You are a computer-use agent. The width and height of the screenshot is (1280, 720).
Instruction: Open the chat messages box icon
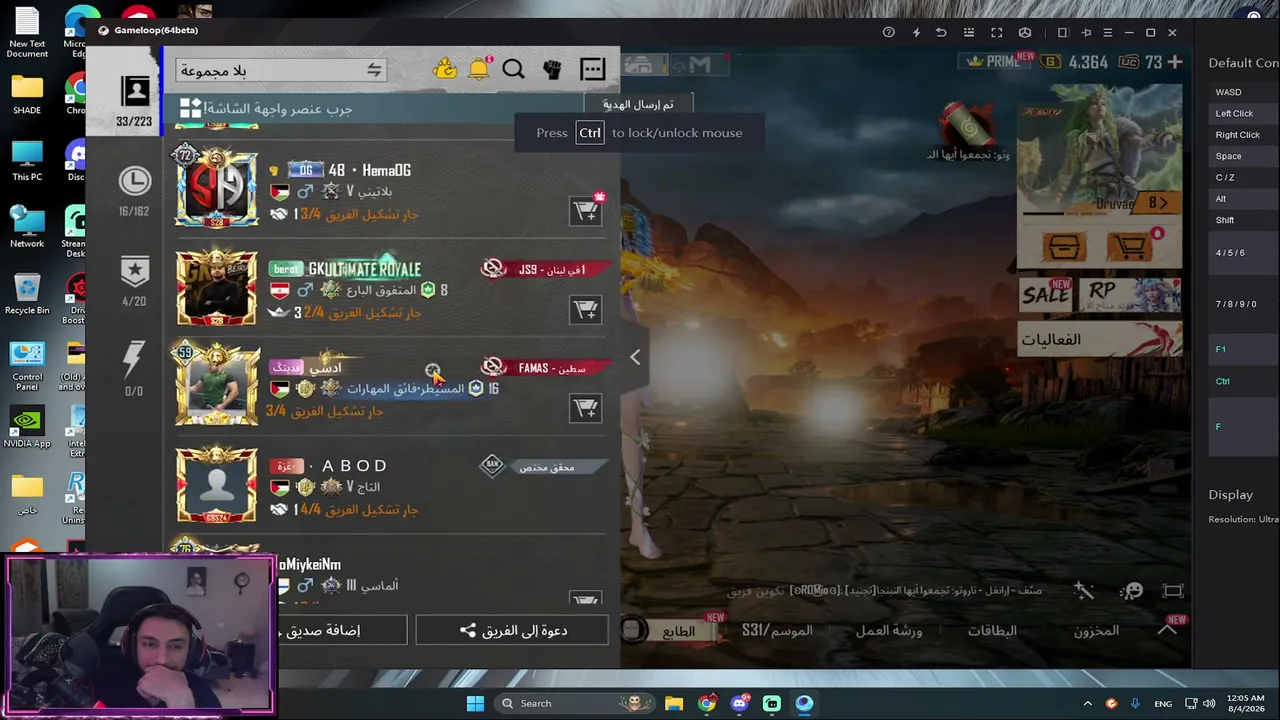point(593,69)
